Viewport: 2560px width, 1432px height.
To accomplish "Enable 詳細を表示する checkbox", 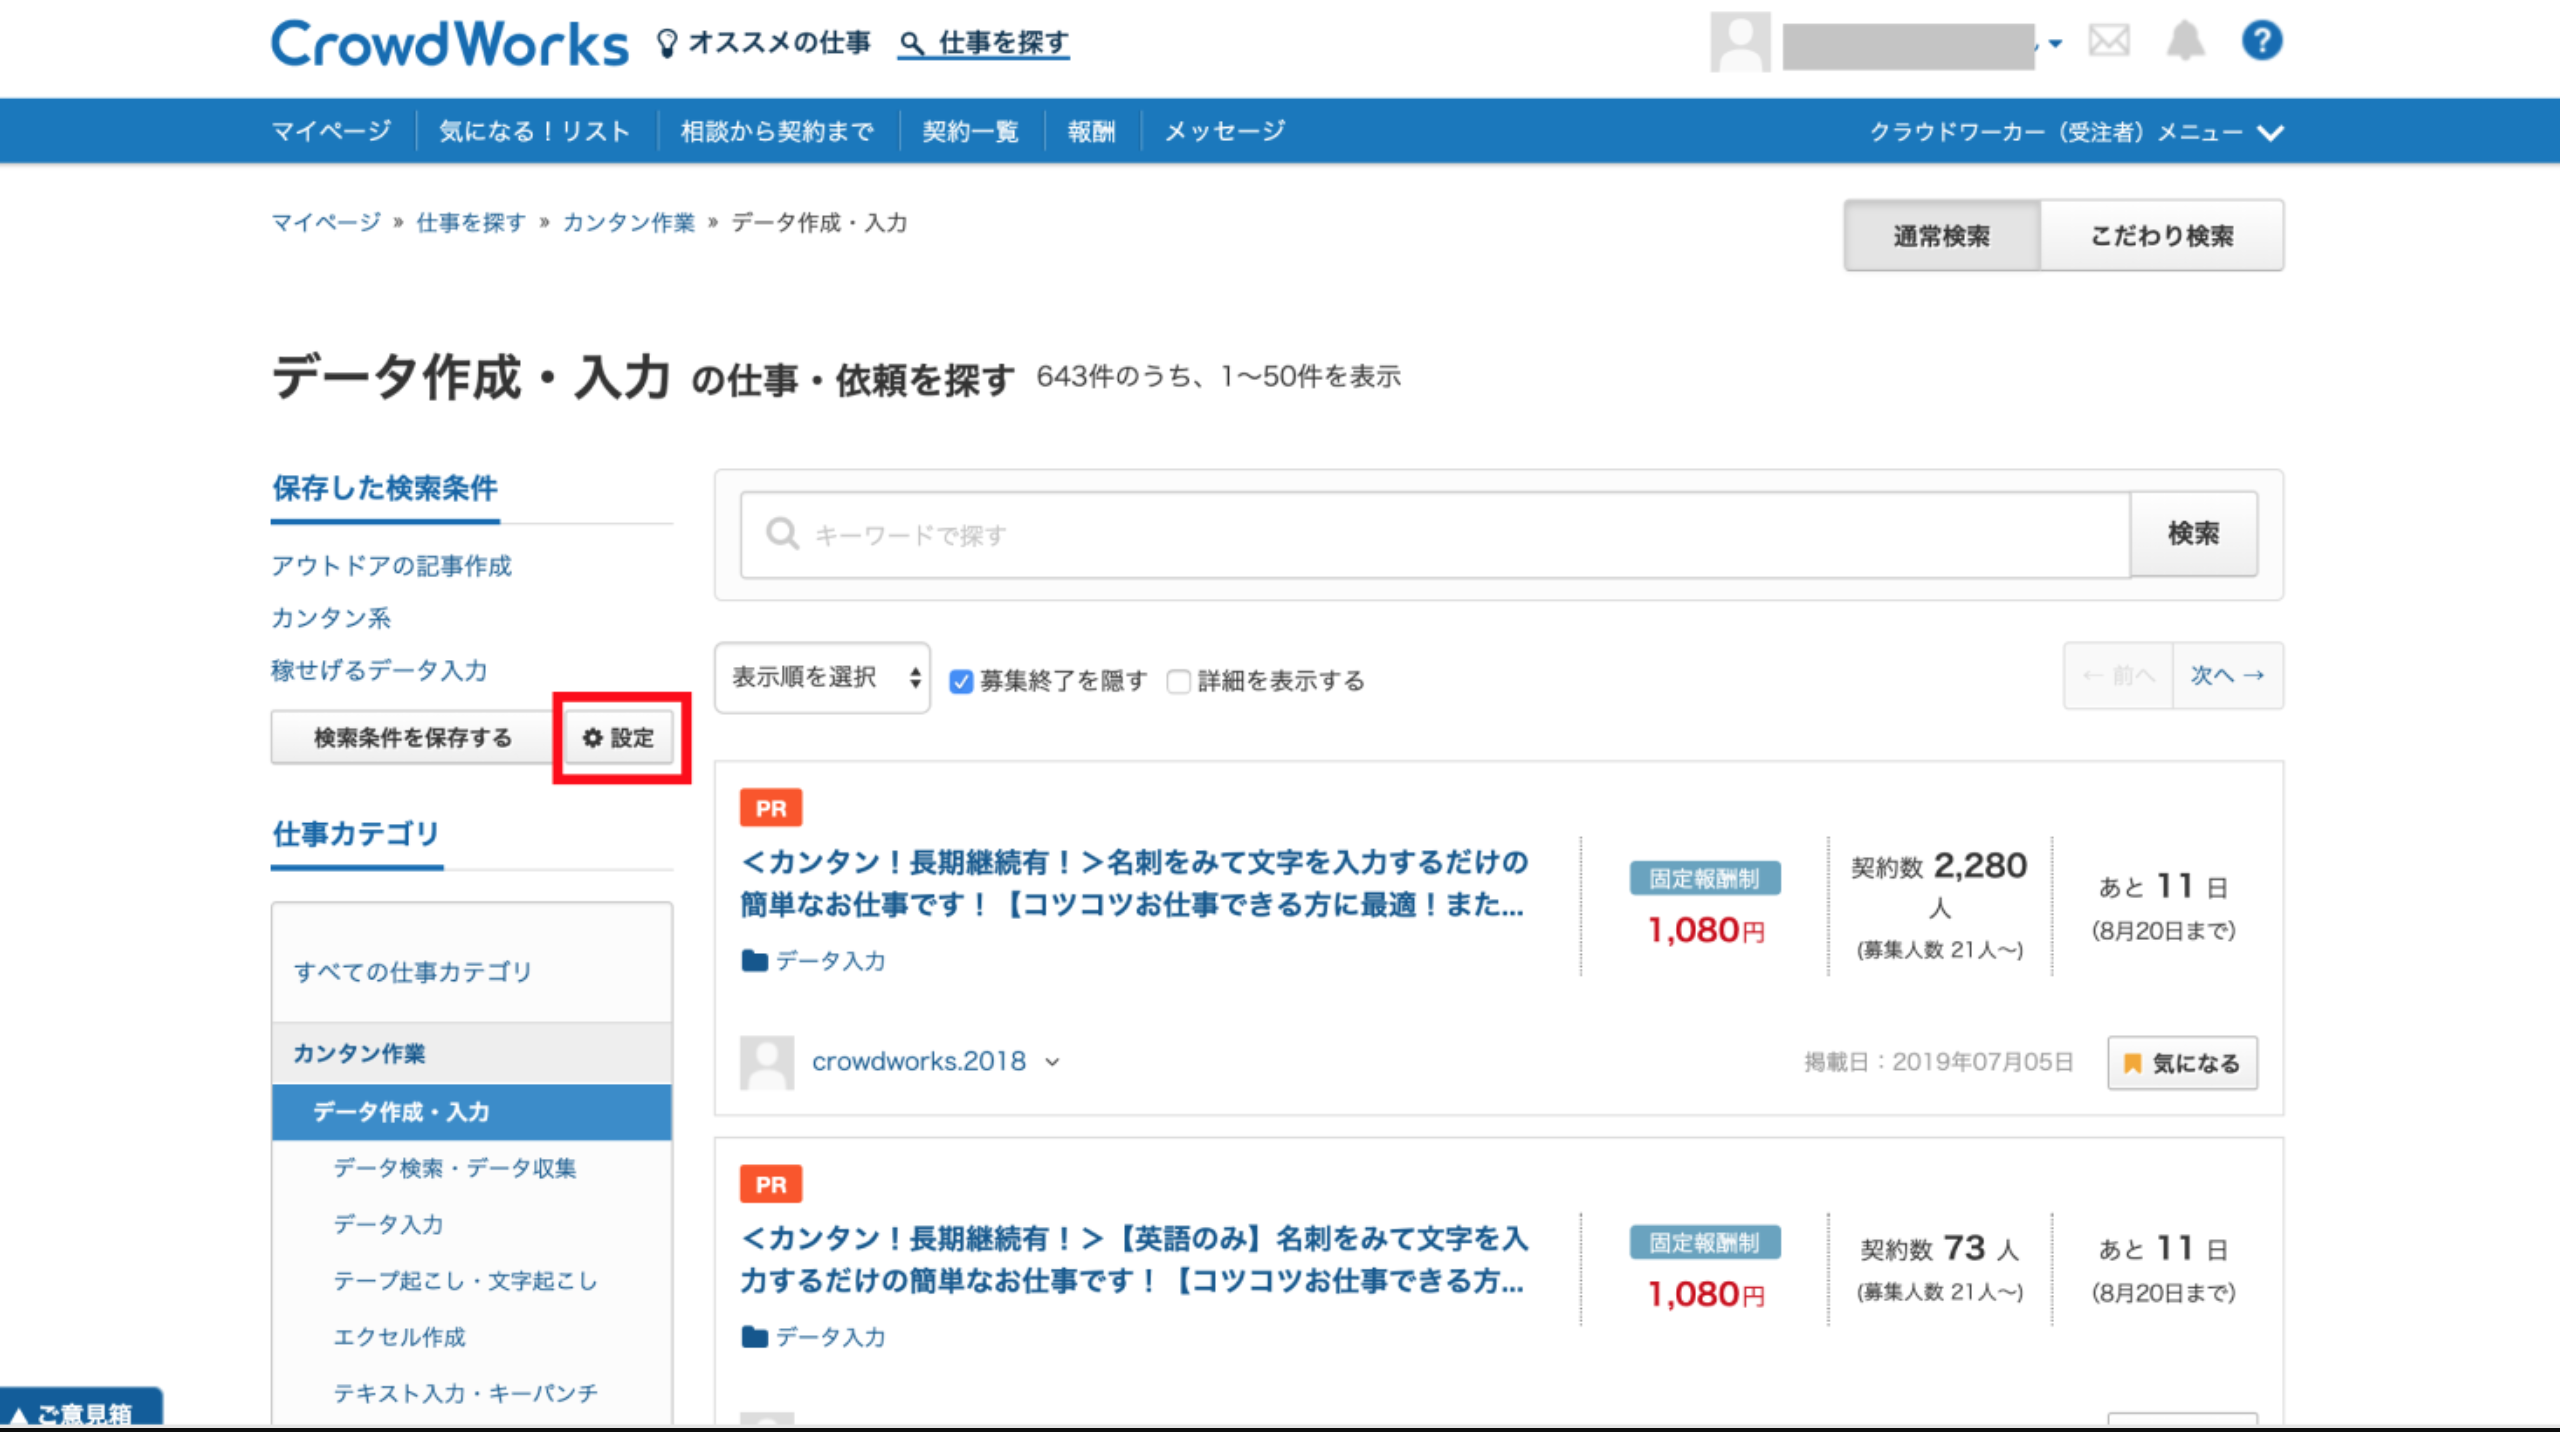I will point(1179,682).
